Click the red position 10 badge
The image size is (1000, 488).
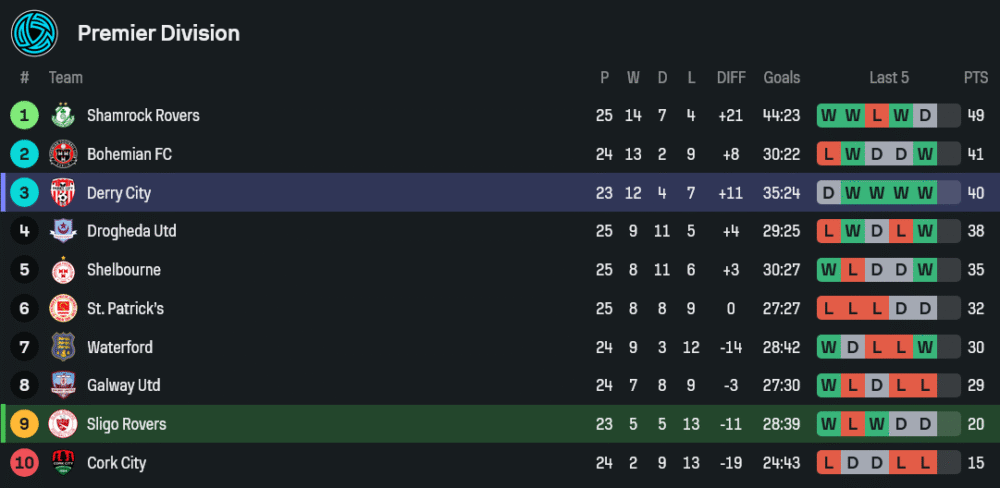[x=24, y=463]
